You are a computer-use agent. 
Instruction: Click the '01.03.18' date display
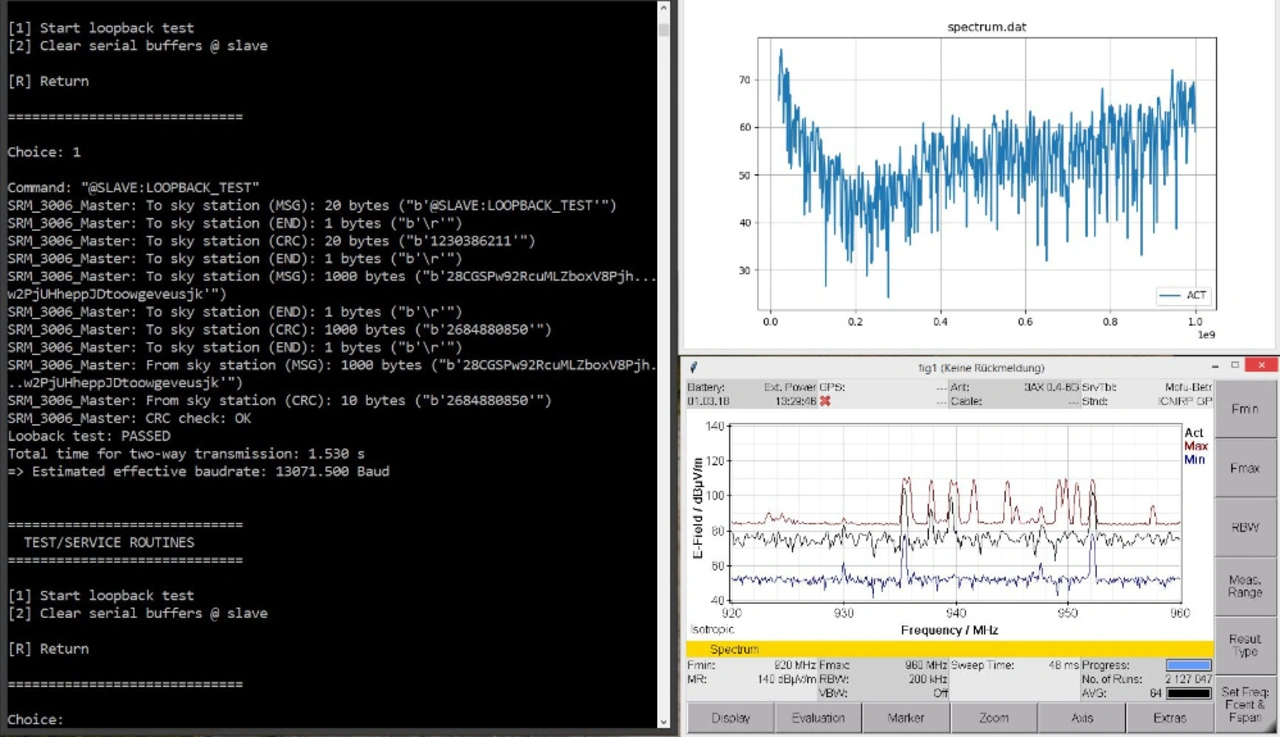pos(708,401)
